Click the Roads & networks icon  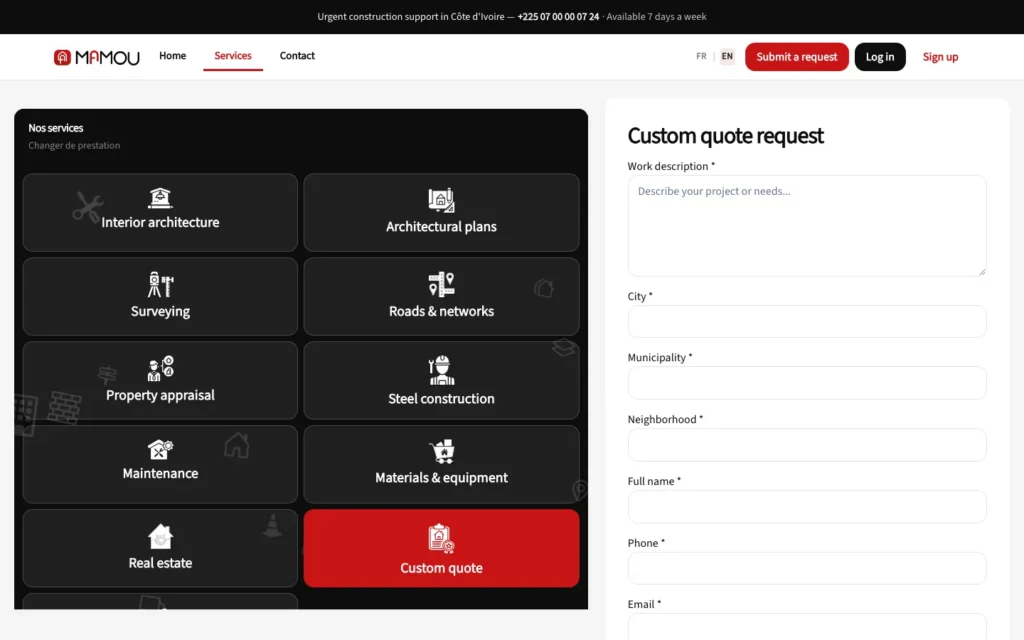441,285
